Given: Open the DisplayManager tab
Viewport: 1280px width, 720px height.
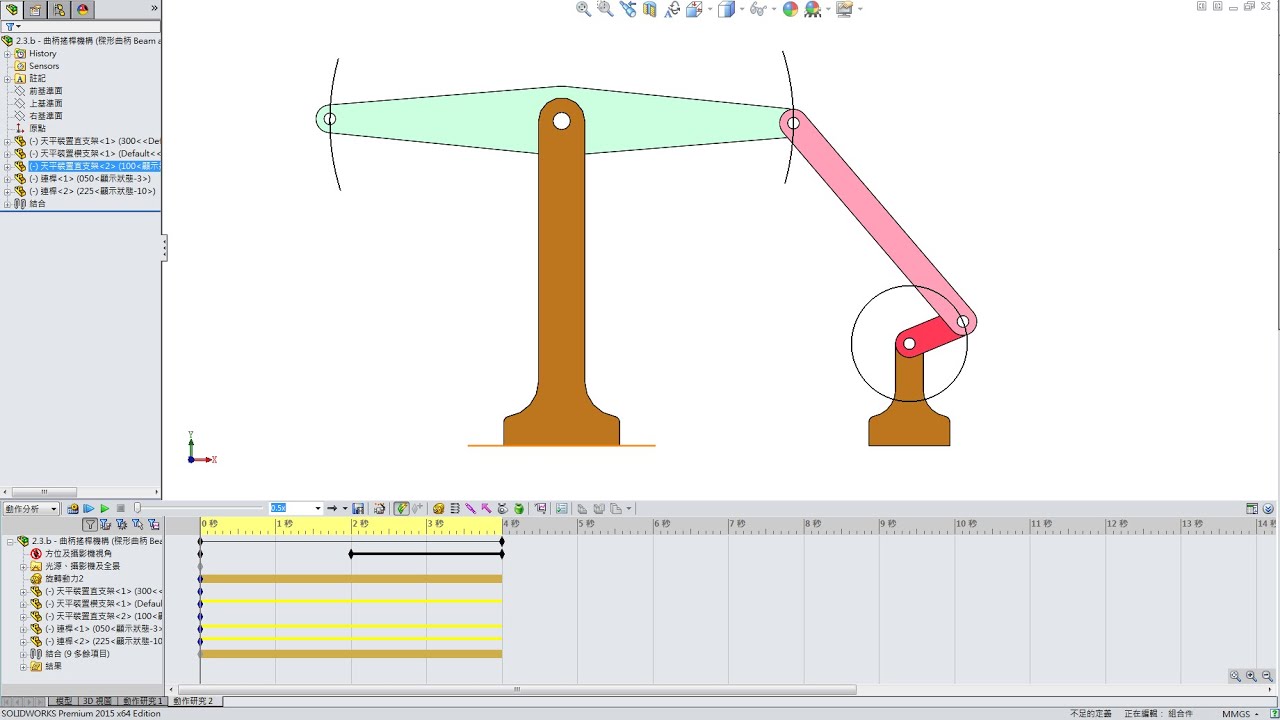Looking at the screenshot, I should tap(82, 9).
